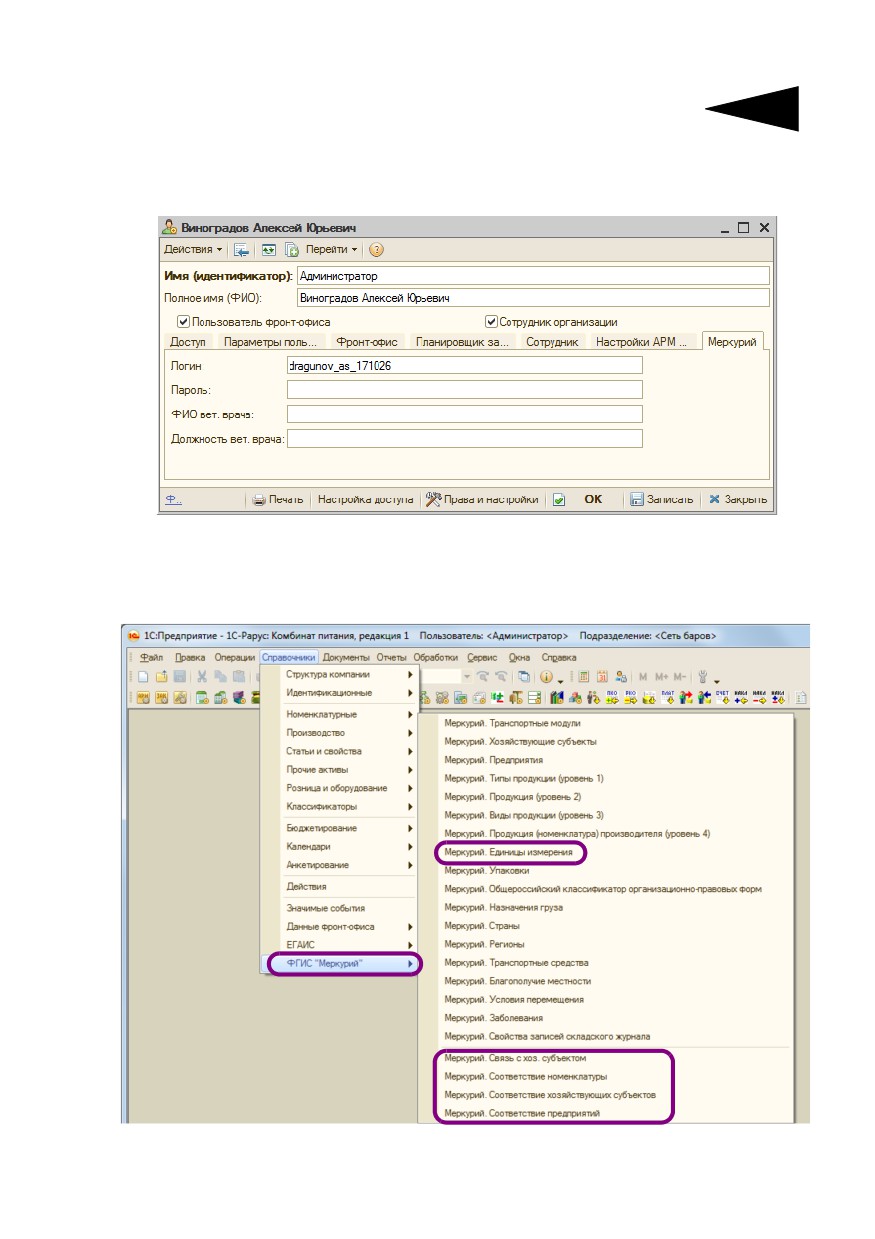
Task: Click the Cut scissors icon in main toolbar
Action: (x=201, y=677)
